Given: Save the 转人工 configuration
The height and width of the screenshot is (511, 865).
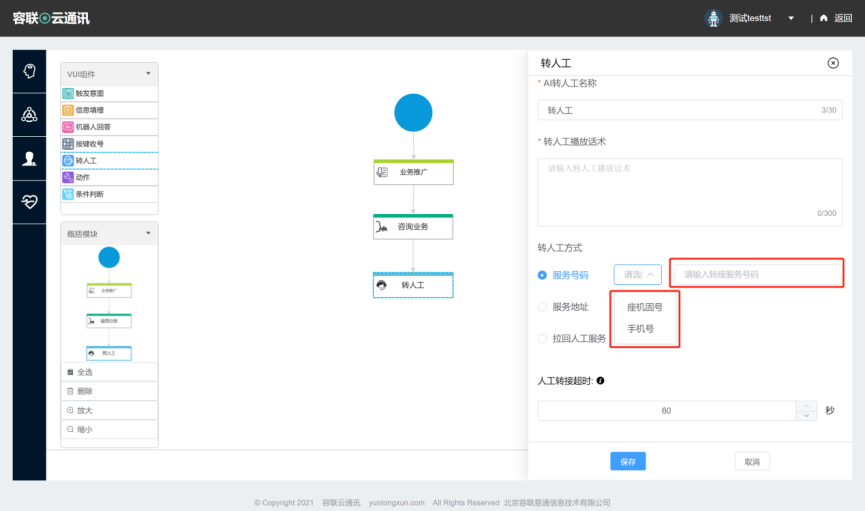Looking at the screenshot, I should pyautogui.click(x=628, y=461).
